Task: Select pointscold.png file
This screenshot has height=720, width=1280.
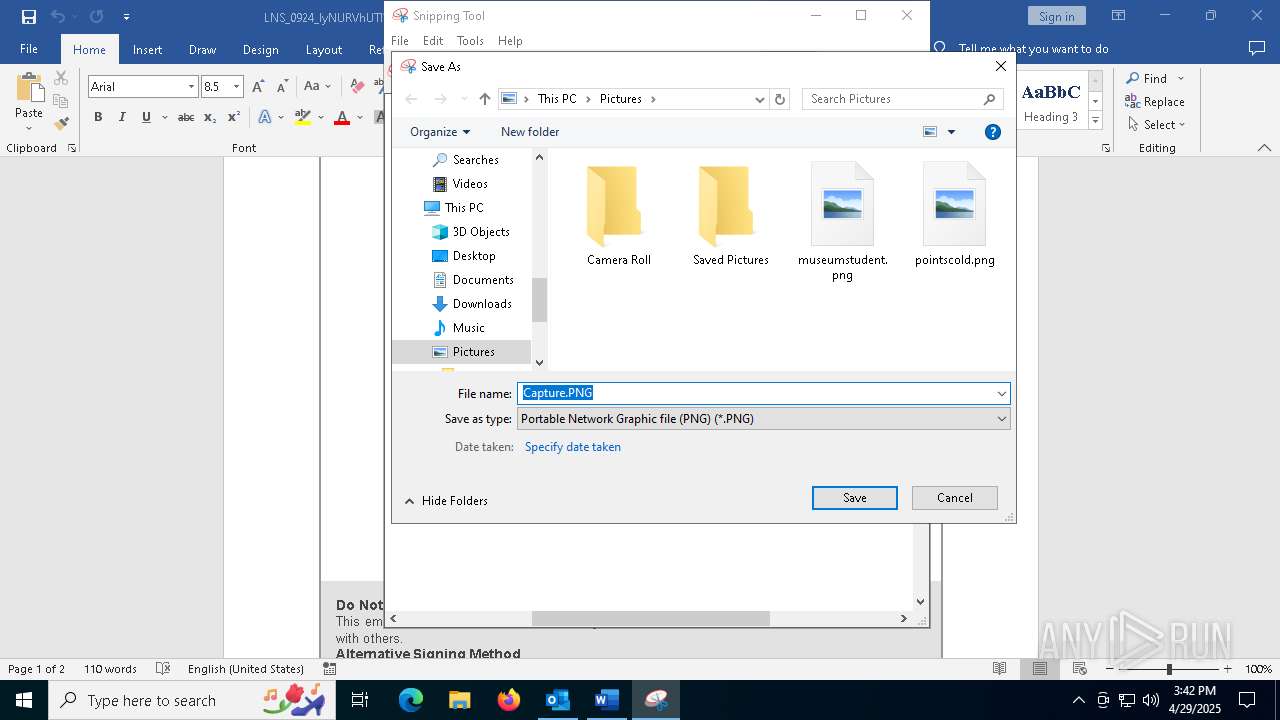Action: 954,215
